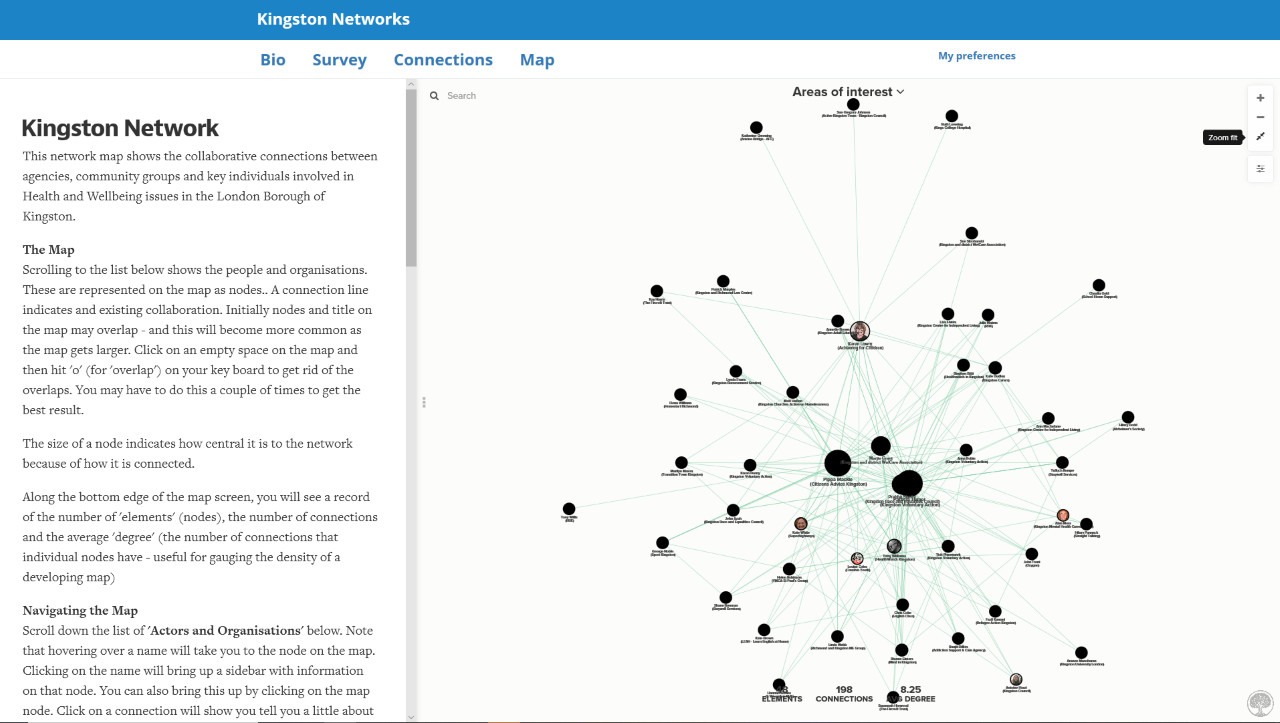Viewport: 1280px width, 723px height.
Task: Click the Healthwatch Kingston photo node
Action: (x=894, y=547)
